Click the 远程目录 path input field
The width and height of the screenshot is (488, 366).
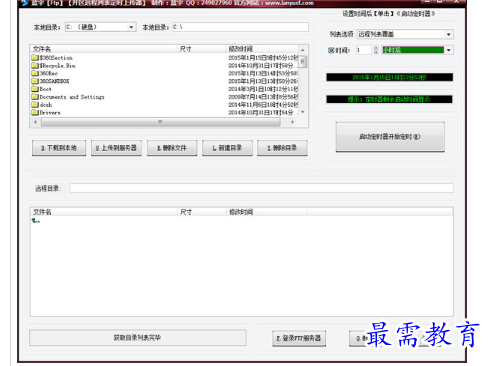tap(261, 188)
